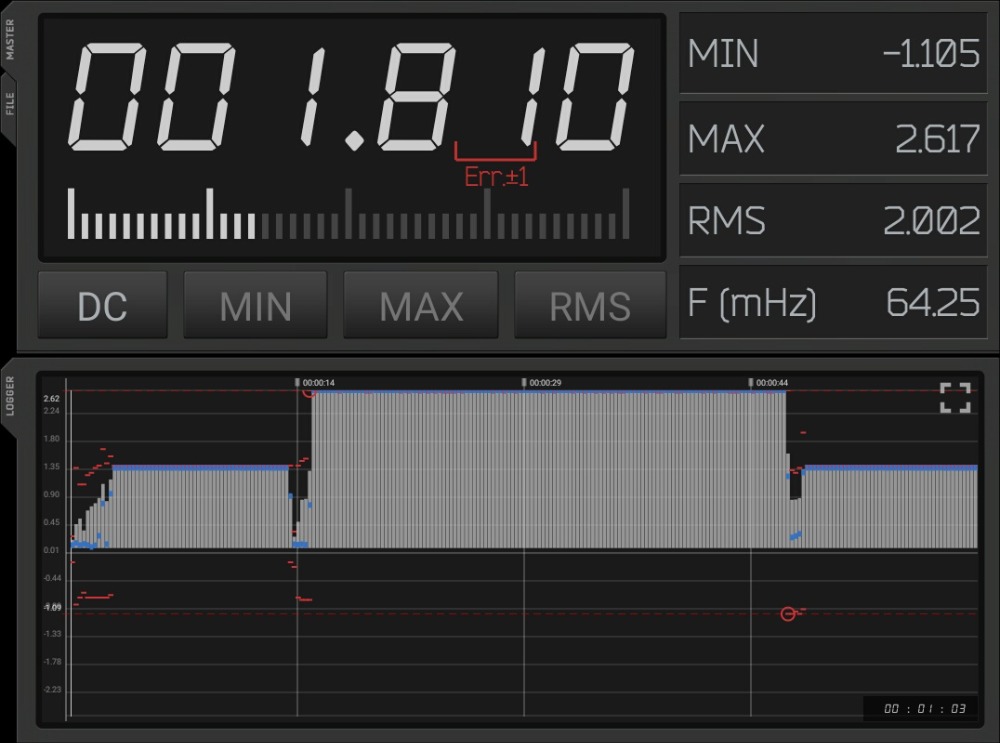Viewport: 1000px width, 743px height.
Task: Expand the logger graph to fullscreen
Action: (955, 398)
